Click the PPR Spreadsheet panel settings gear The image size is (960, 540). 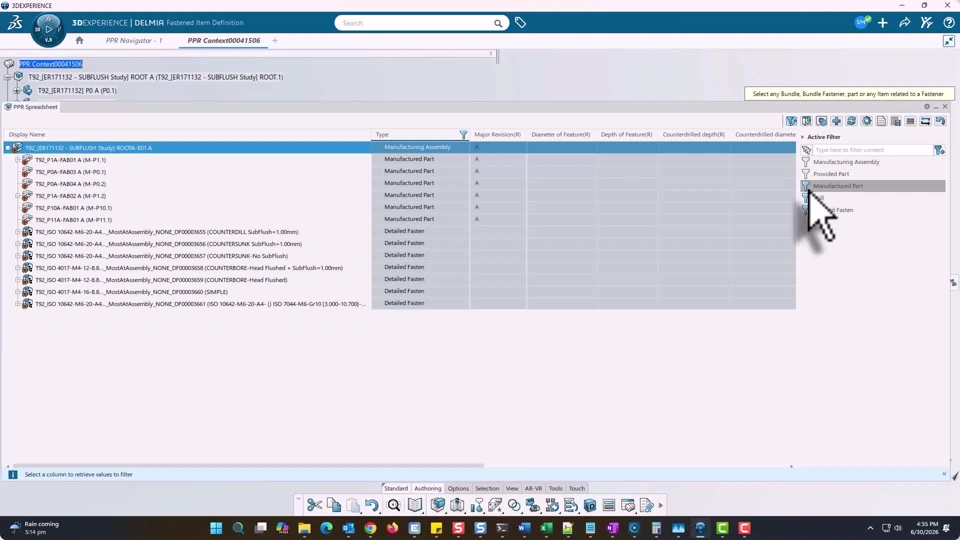(927, 107)
